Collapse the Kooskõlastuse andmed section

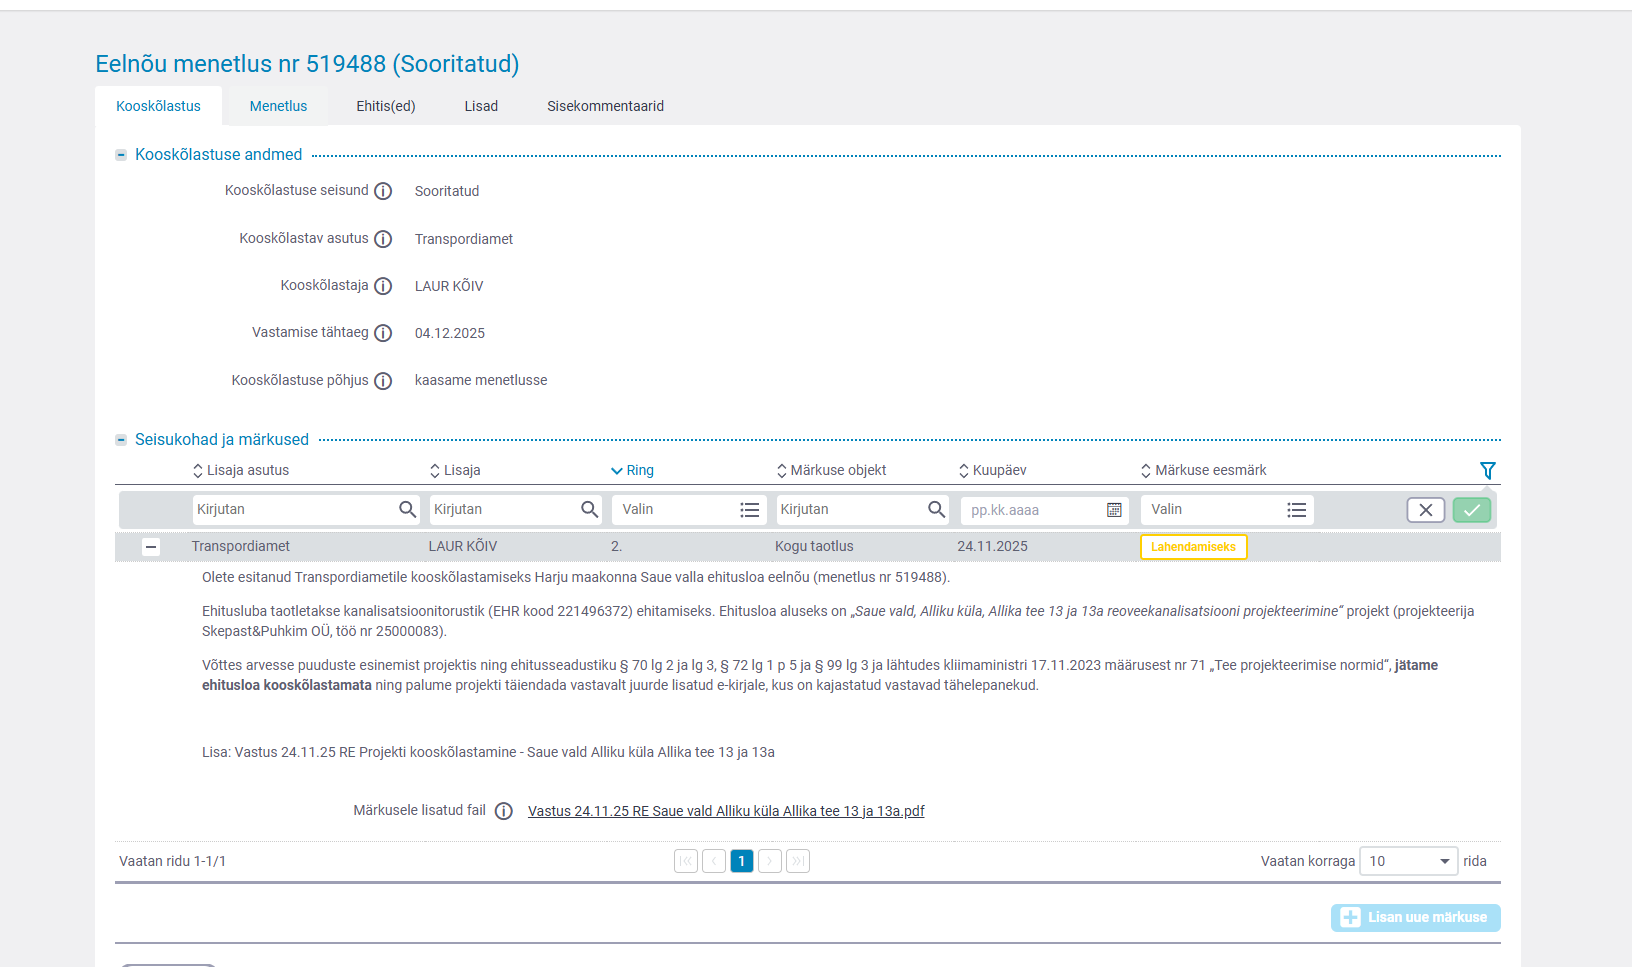121,155
